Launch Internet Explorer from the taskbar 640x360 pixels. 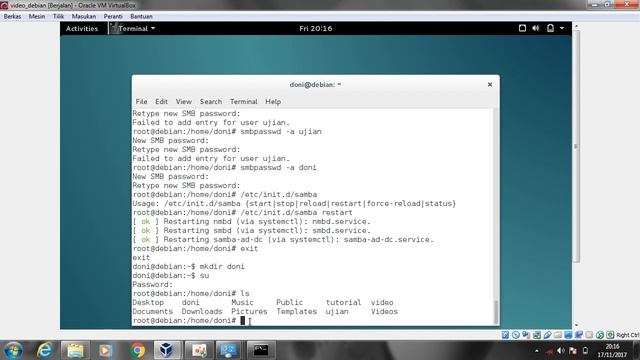[44, 350]
